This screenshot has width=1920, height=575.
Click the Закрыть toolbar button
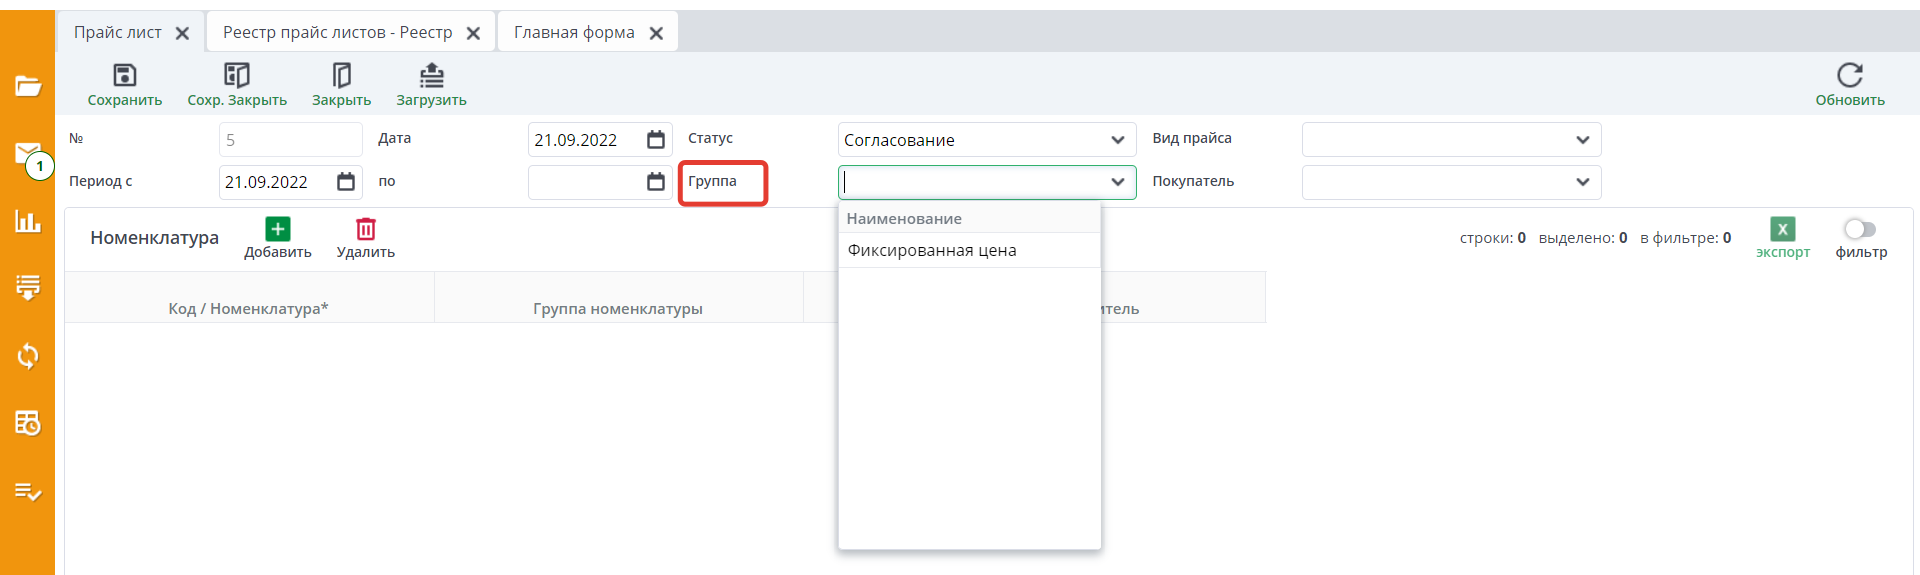(x=341, y=76)
